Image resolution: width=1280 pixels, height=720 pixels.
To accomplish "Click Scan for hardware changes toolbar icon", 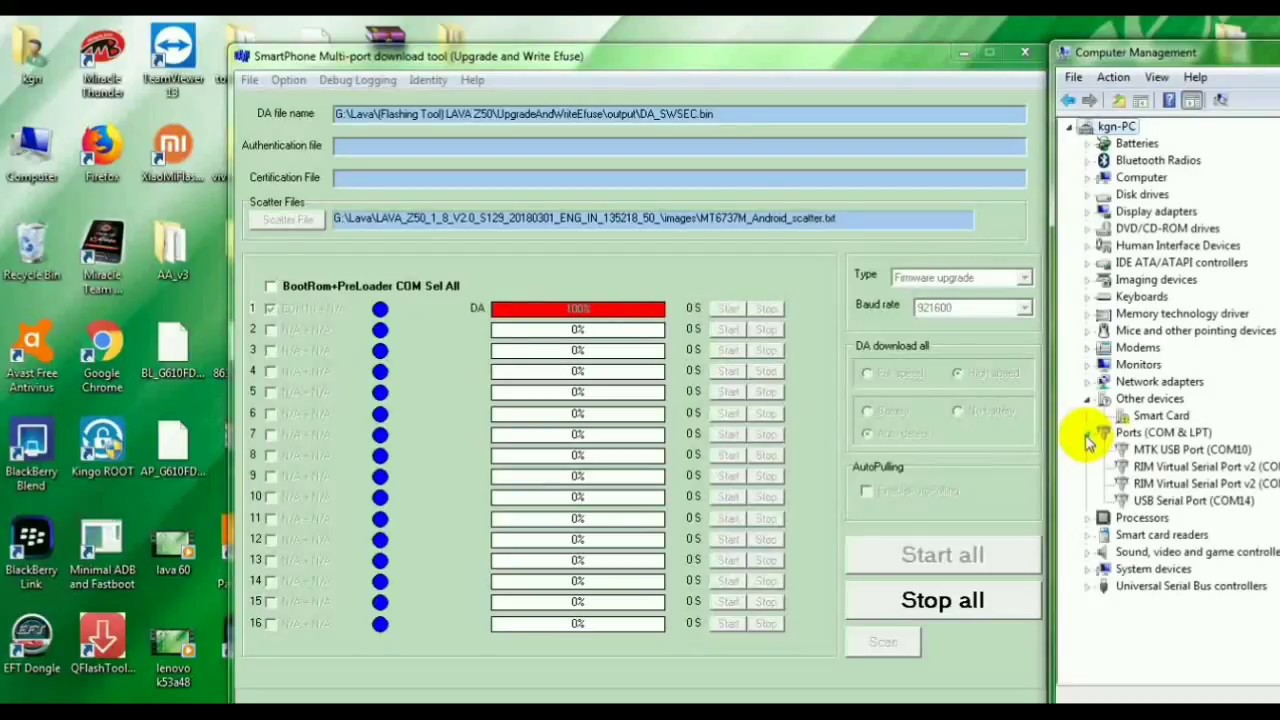I will point(1220,100).
